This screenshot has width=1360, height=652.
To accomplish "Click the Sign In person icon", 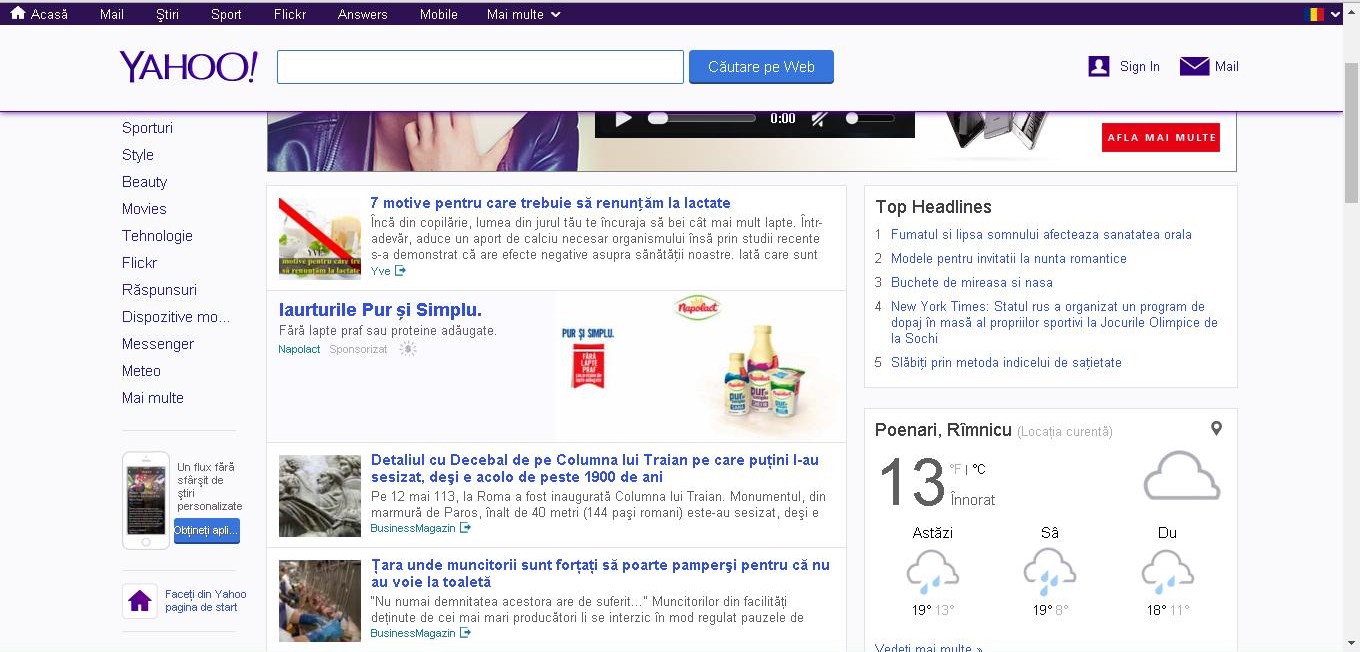I will pos(1099,66).
